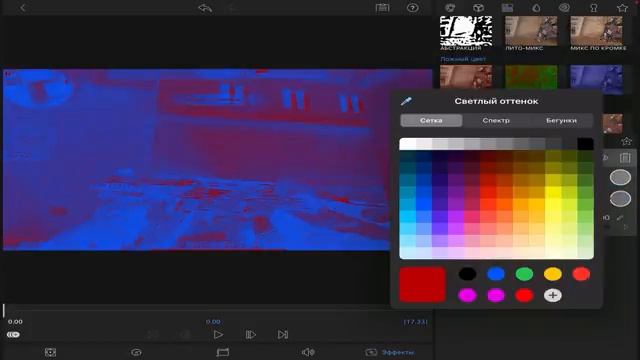This screenshot has height=360, width=640.
Task: Step forward one frame
Action: pyautogui.click(x=251, y=335)
